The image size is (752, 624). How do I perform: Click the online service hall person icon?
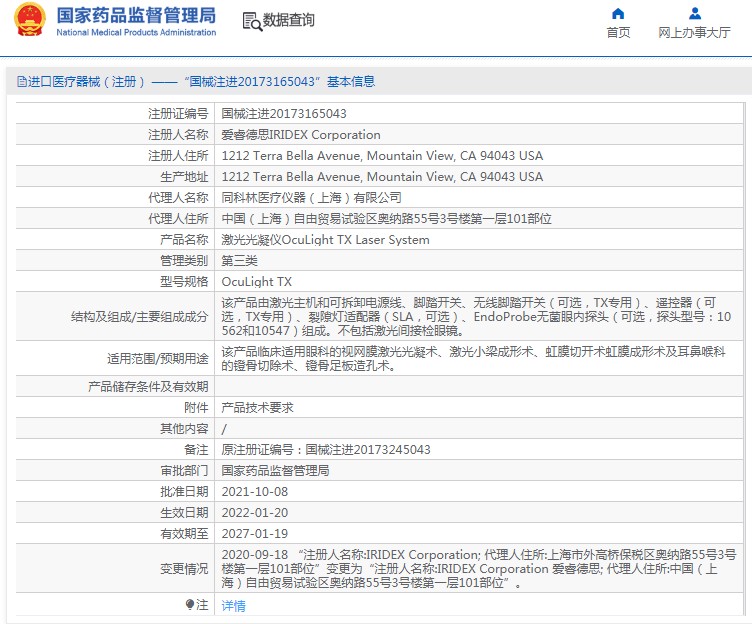[x=694, y=13]
